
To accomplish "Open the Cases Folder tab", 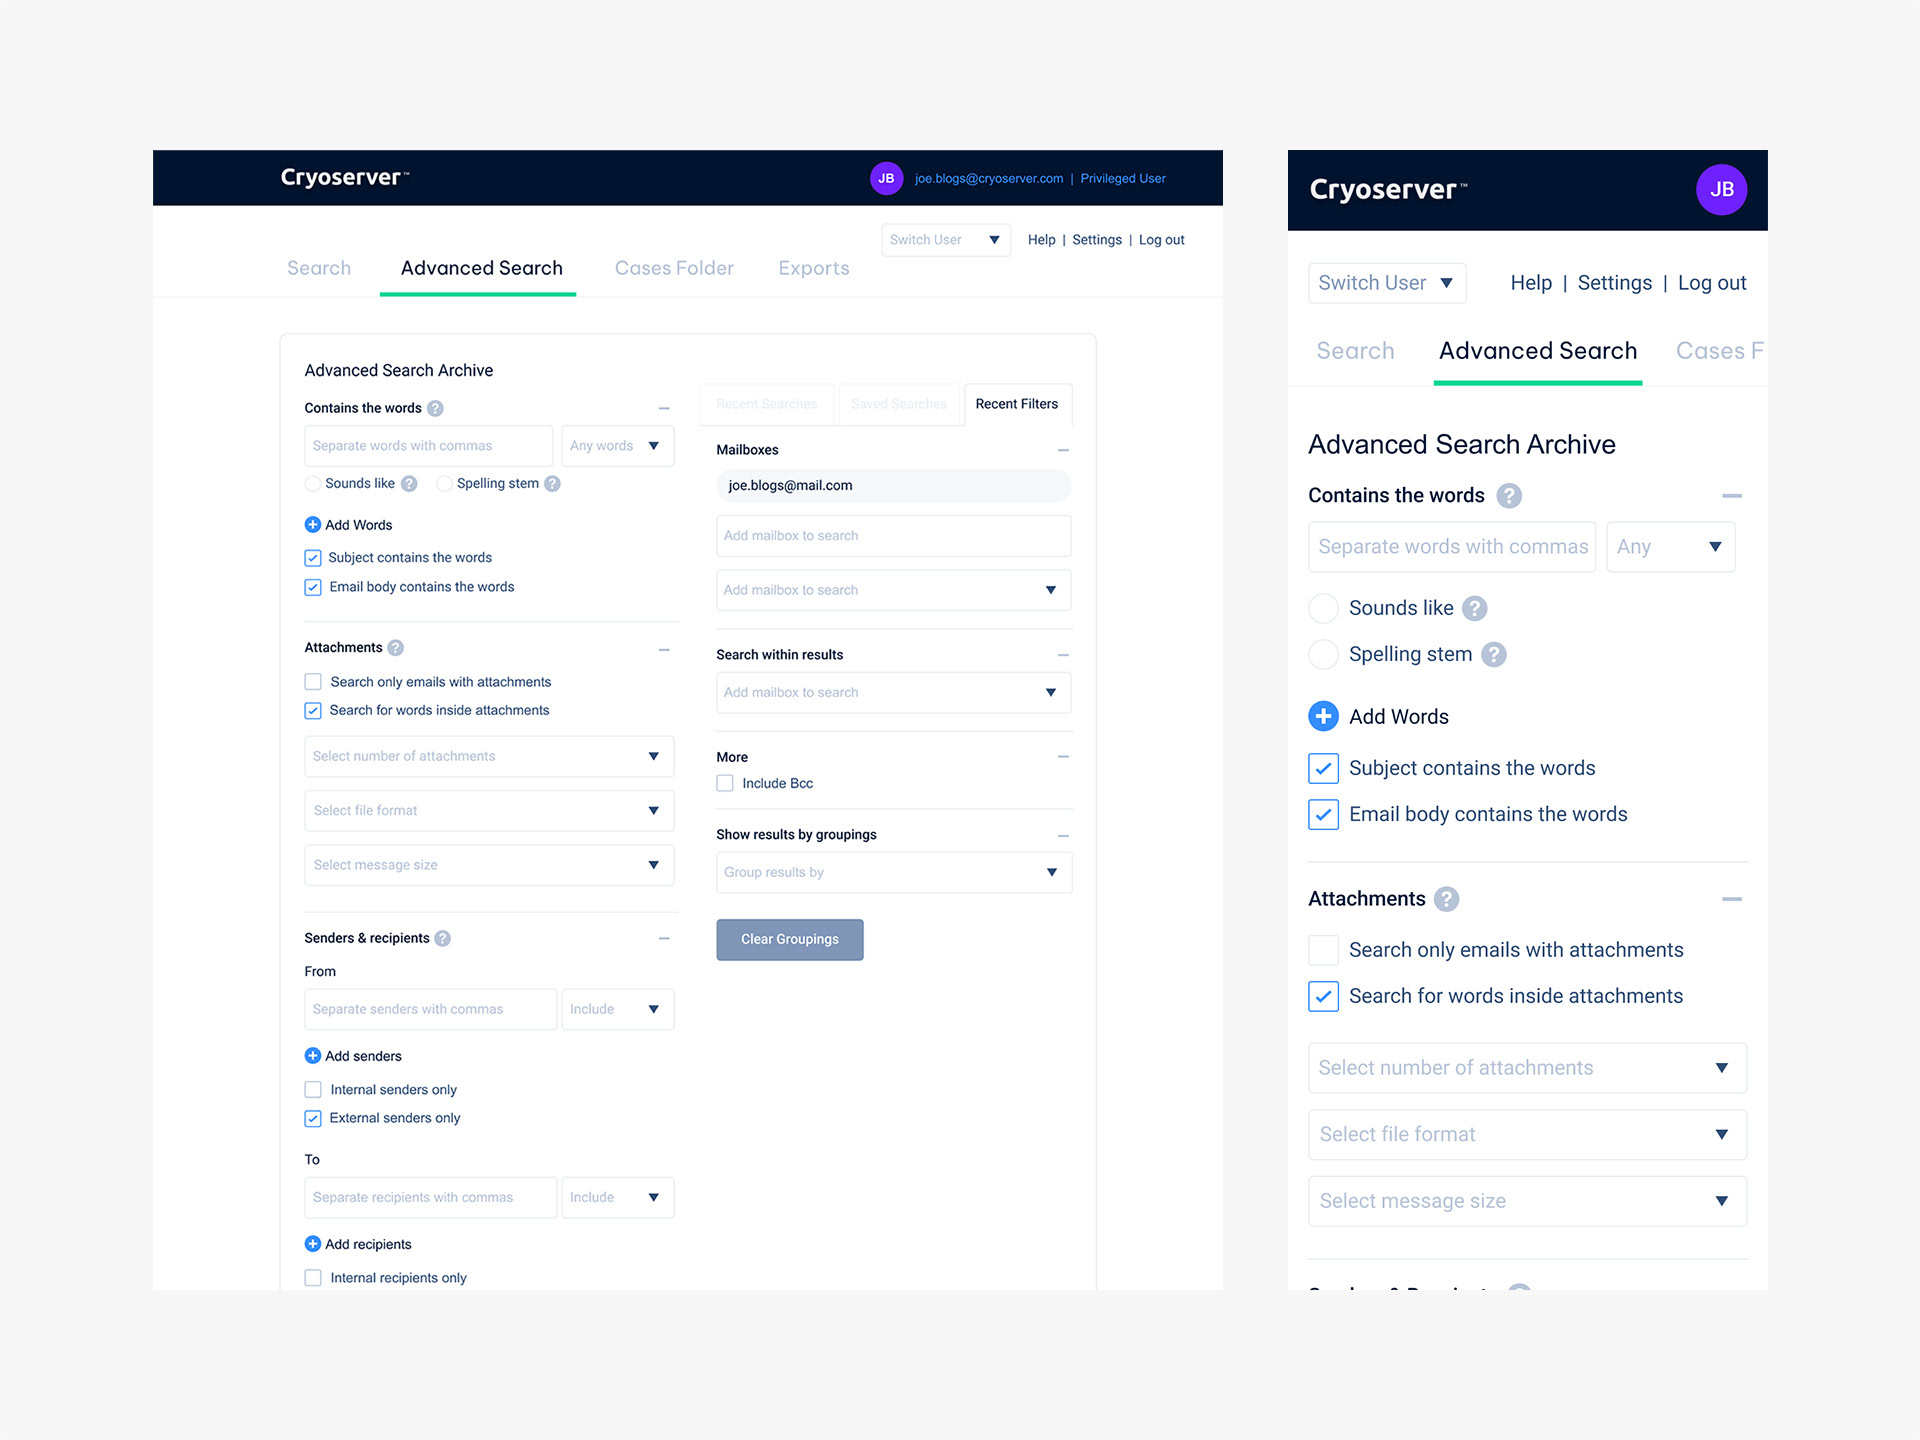I will pyautogui.click(x=674, y=268).
